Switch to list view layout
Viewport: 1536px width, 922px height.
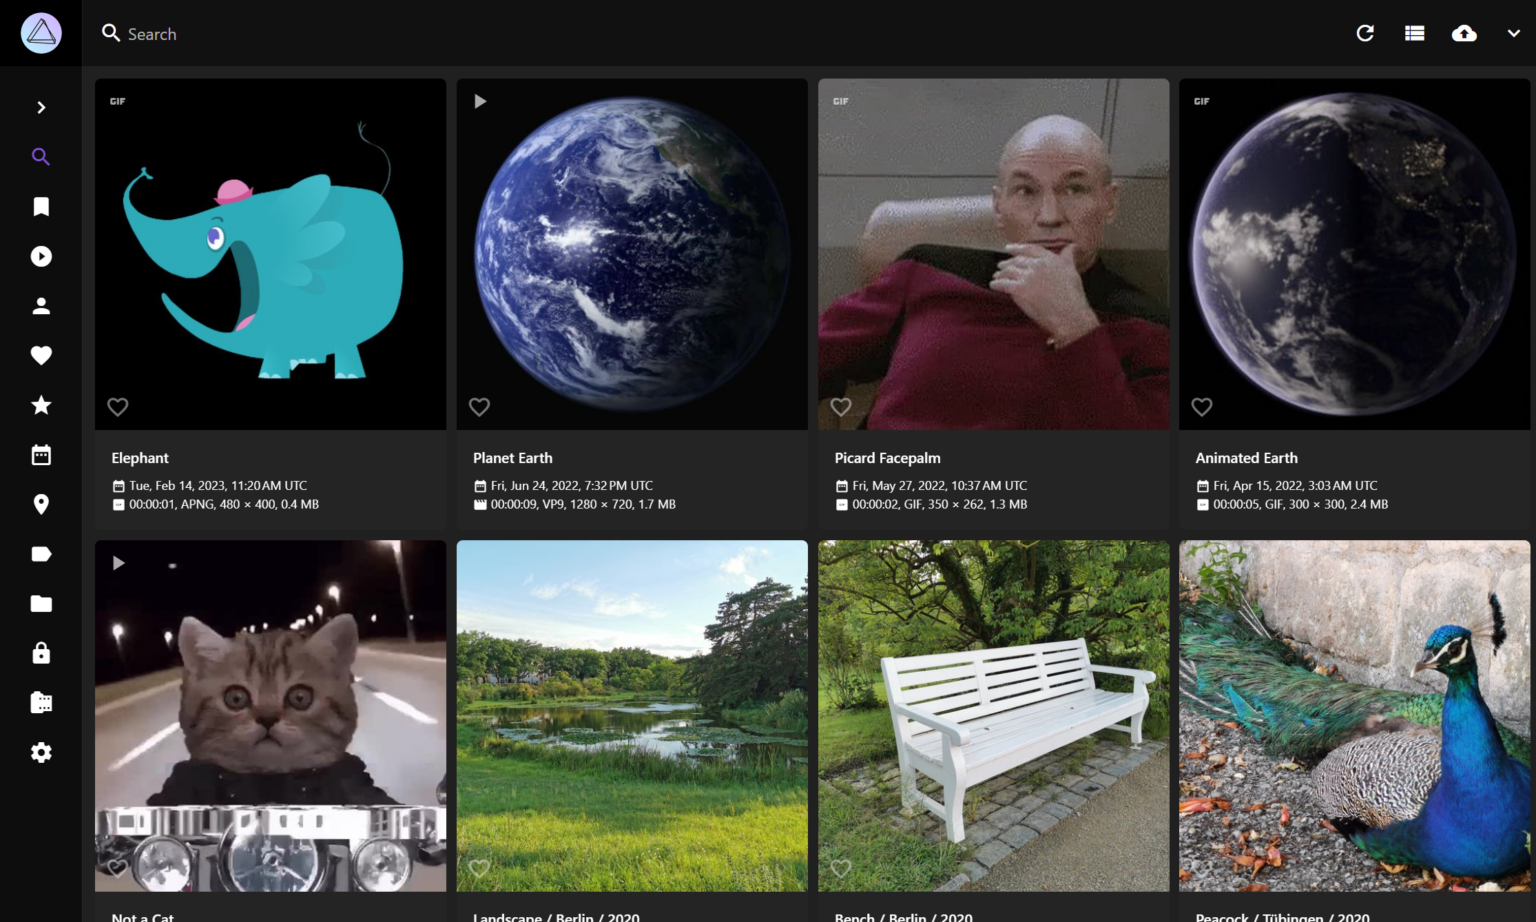click(1414, 32)
